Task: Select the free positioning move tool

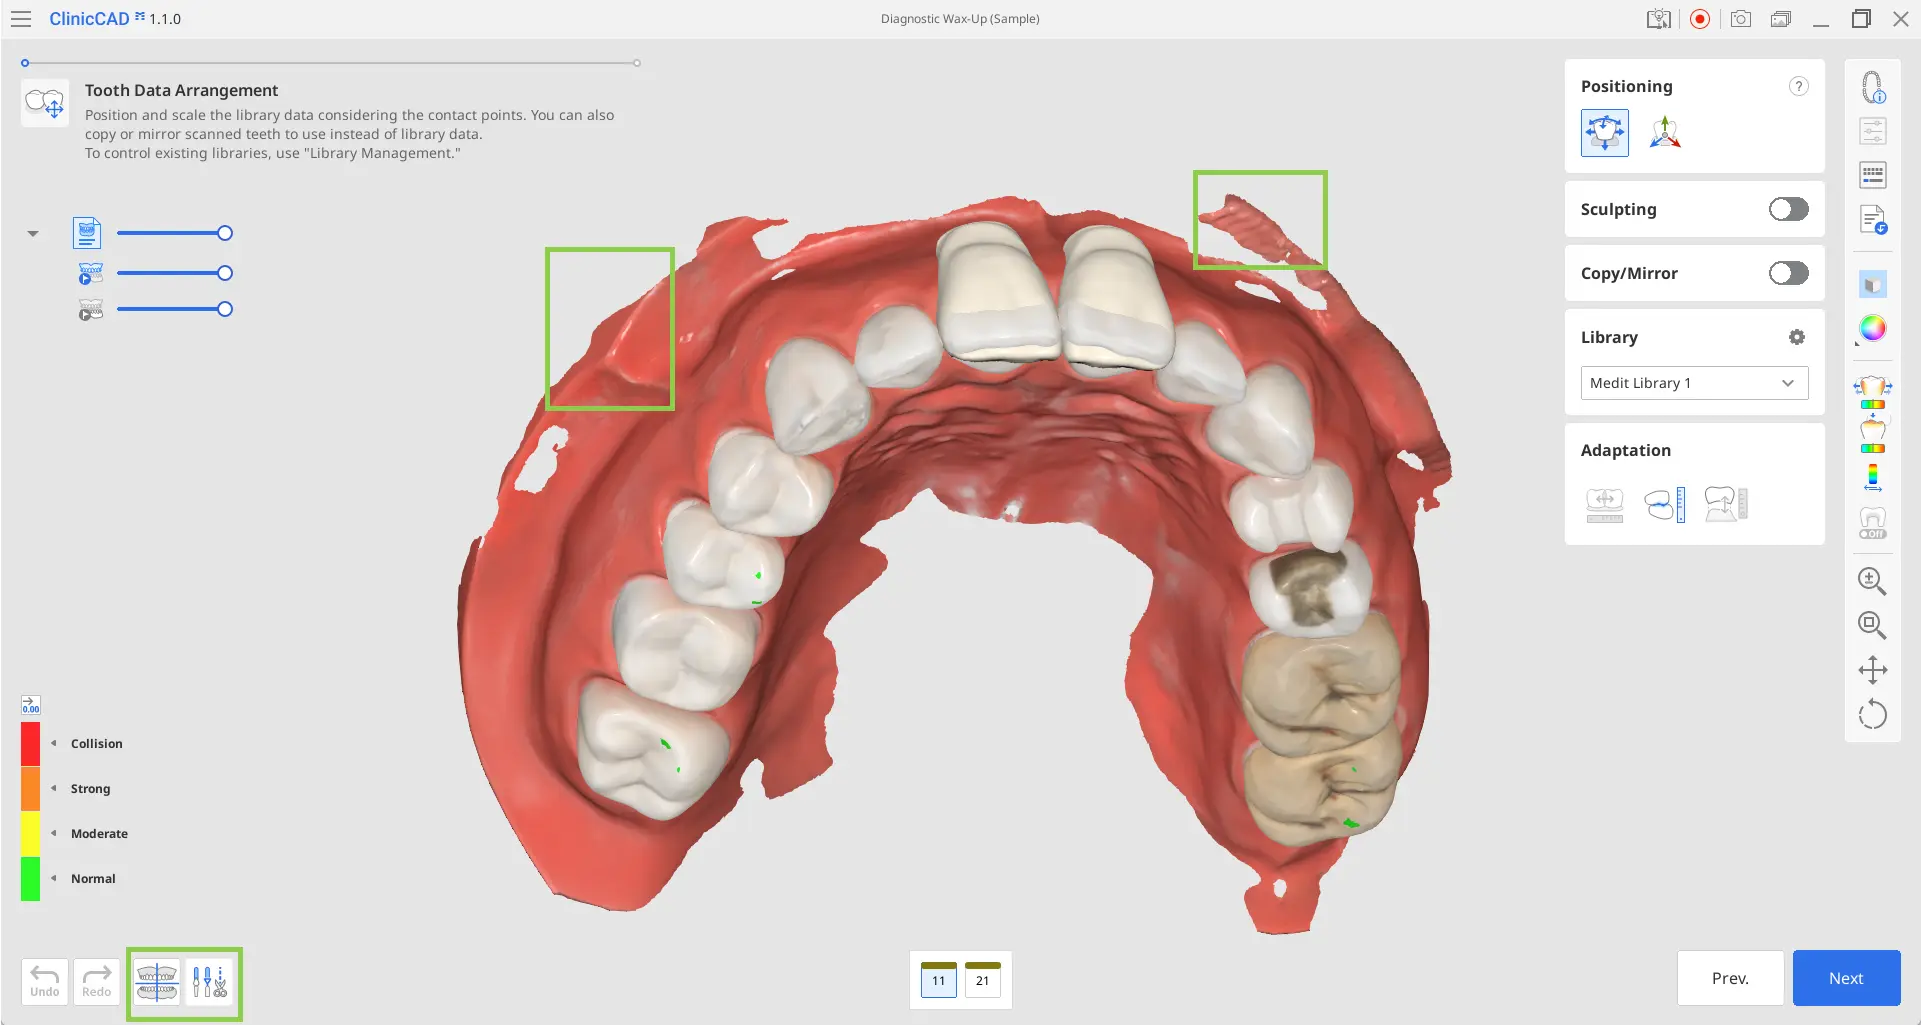Action: pos(1604,133)
